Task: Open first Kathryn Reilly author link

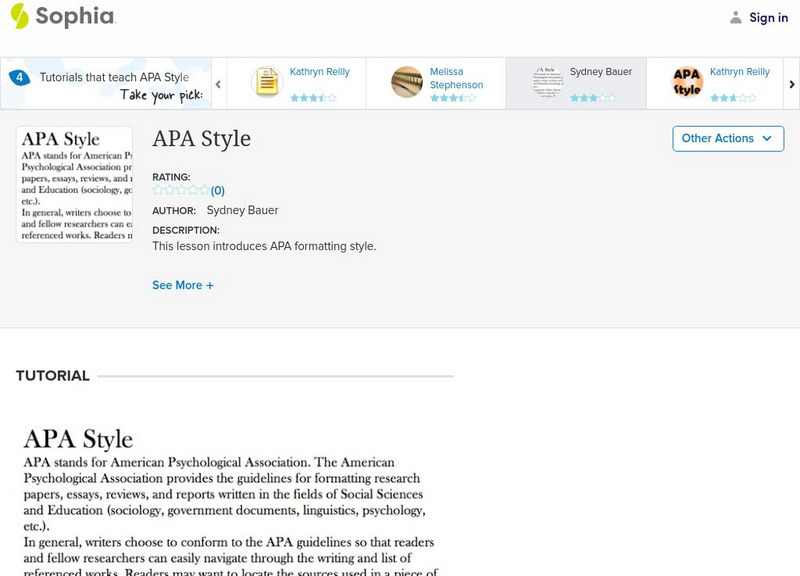Action: 320,72
